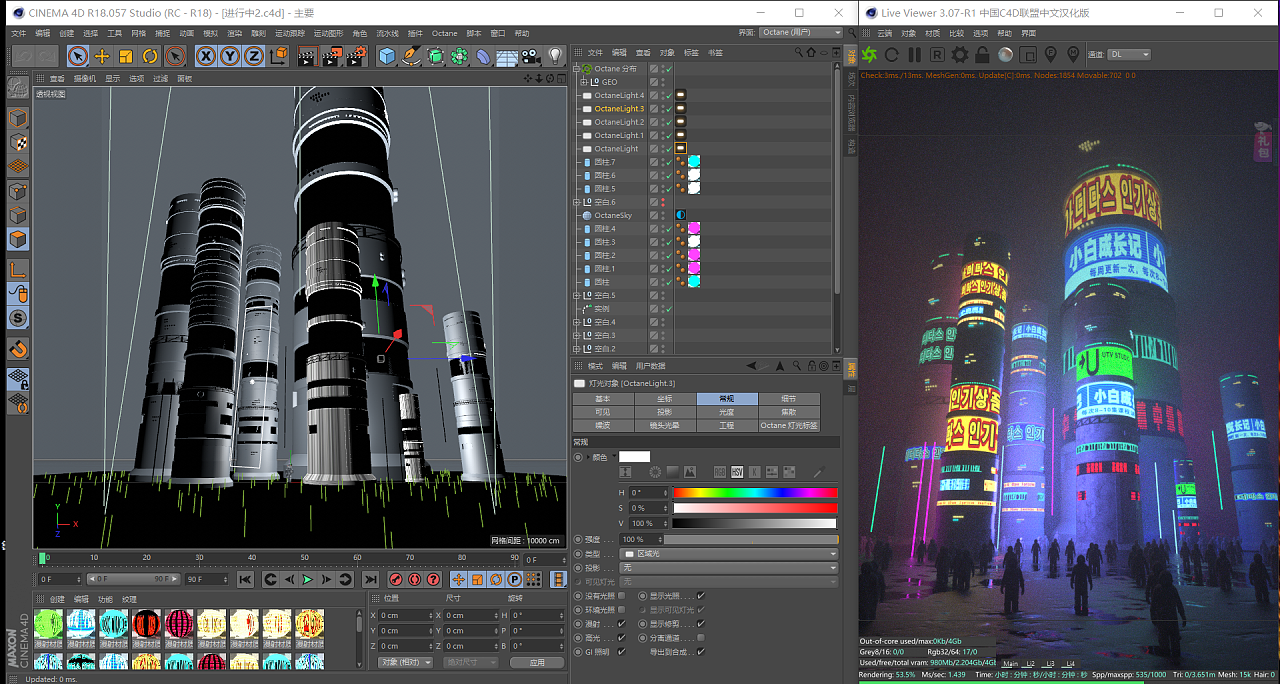Expand the 颜色 color parameter triangle

click(x=588, y=457)
